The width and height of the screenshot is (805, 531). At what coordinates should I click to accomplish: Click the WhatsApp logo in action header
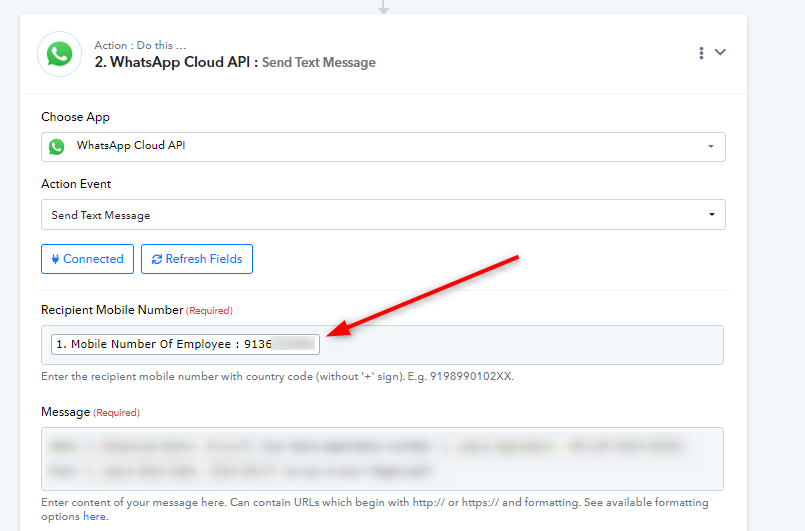60,54
